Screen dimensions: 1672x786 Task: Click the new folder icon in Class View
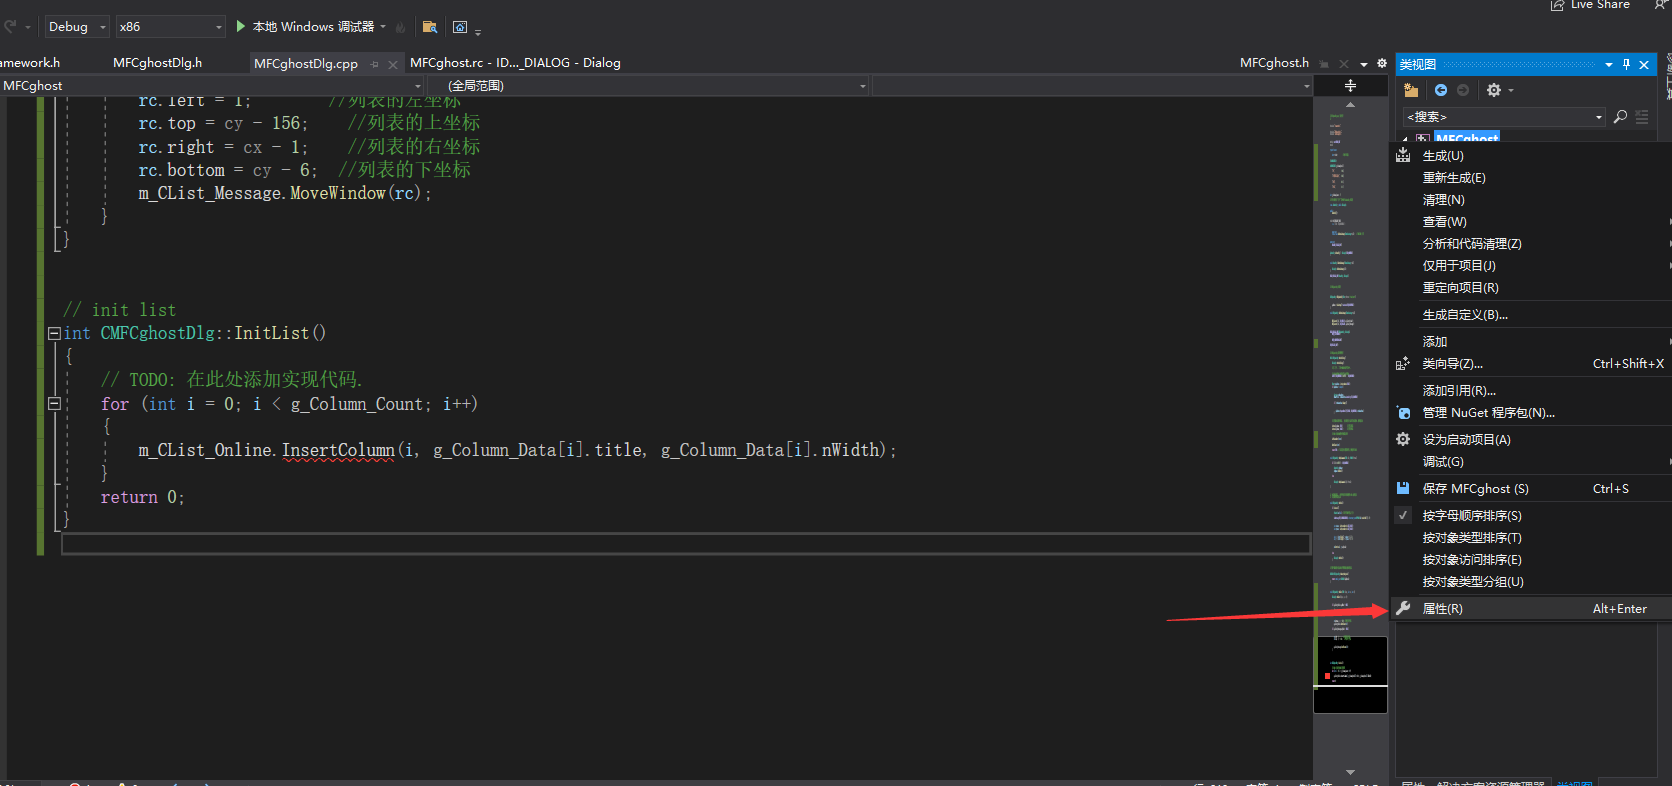1411,90
